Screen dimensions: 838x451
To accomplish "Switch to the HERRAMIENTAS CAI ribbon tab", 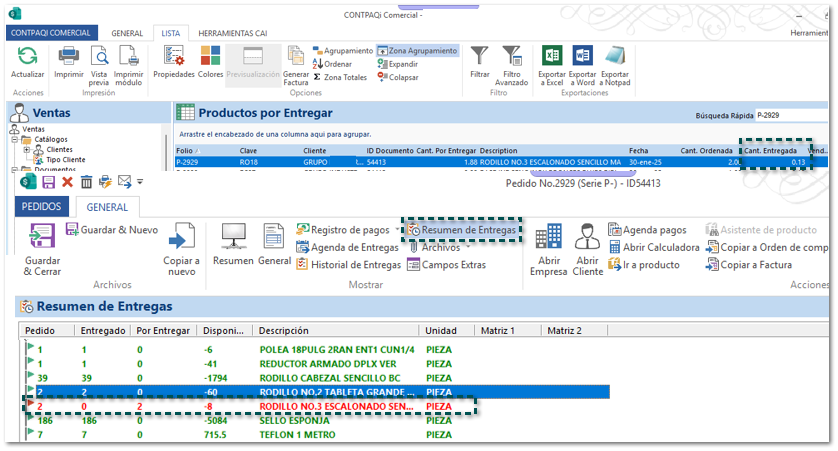I will [235, 33].
